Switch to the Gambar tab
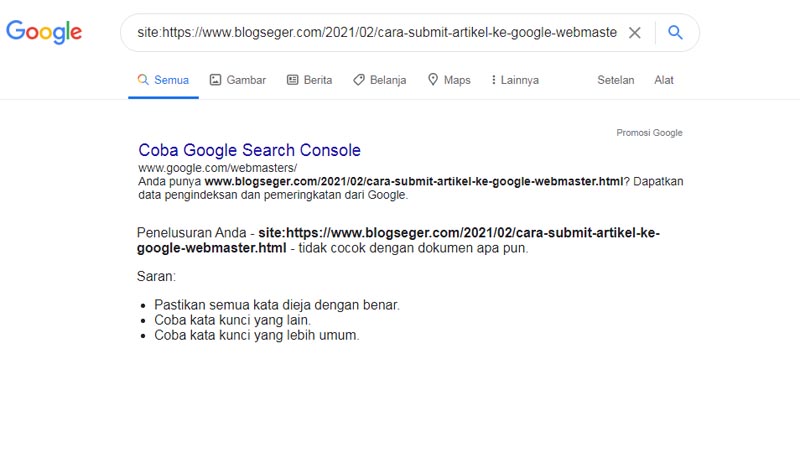Viewport: 800px width, 463px height. [238, 80]
